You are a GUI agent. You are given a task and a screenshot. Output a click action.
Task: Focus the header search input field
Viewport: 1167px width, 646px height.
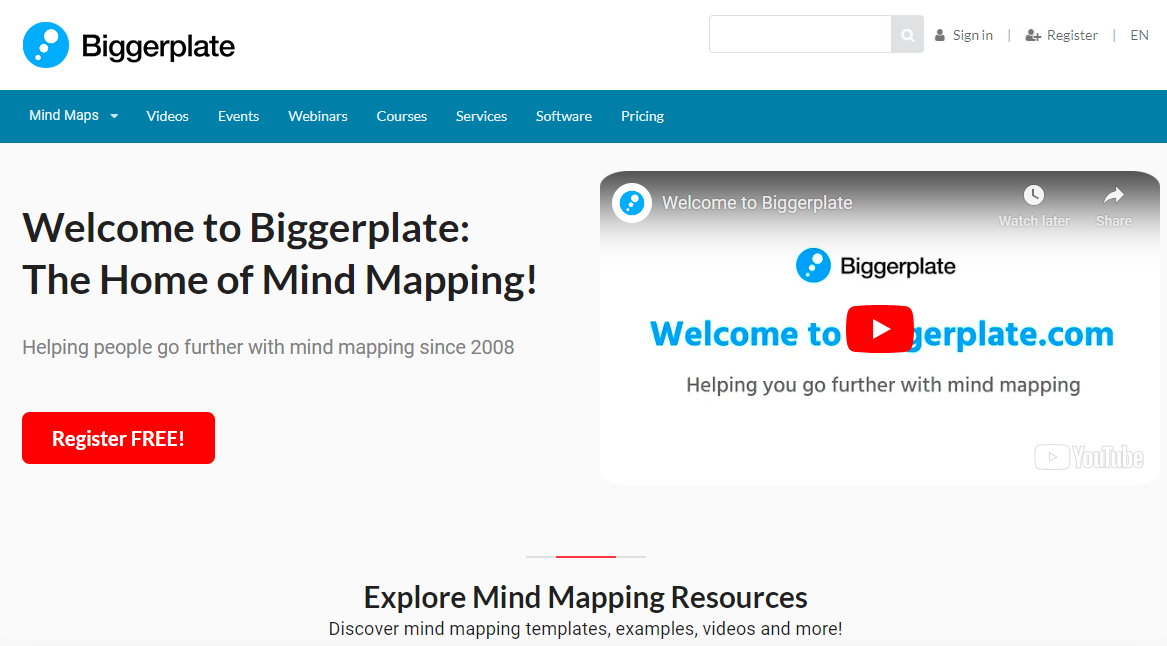tap(800, 34)
